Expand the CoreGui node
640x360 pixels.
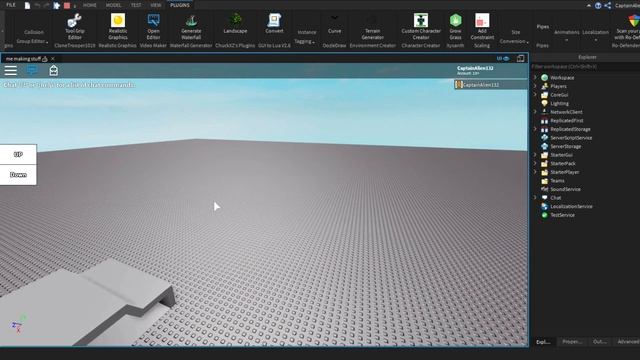[535, 94]
